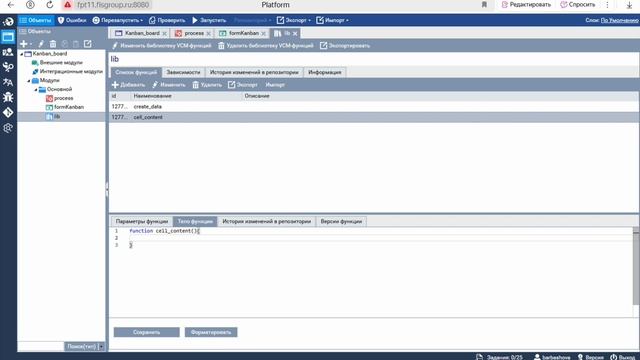Collapse the Kanban_board tree node
This screenshot has height=360, width=640.
[22, 54]
